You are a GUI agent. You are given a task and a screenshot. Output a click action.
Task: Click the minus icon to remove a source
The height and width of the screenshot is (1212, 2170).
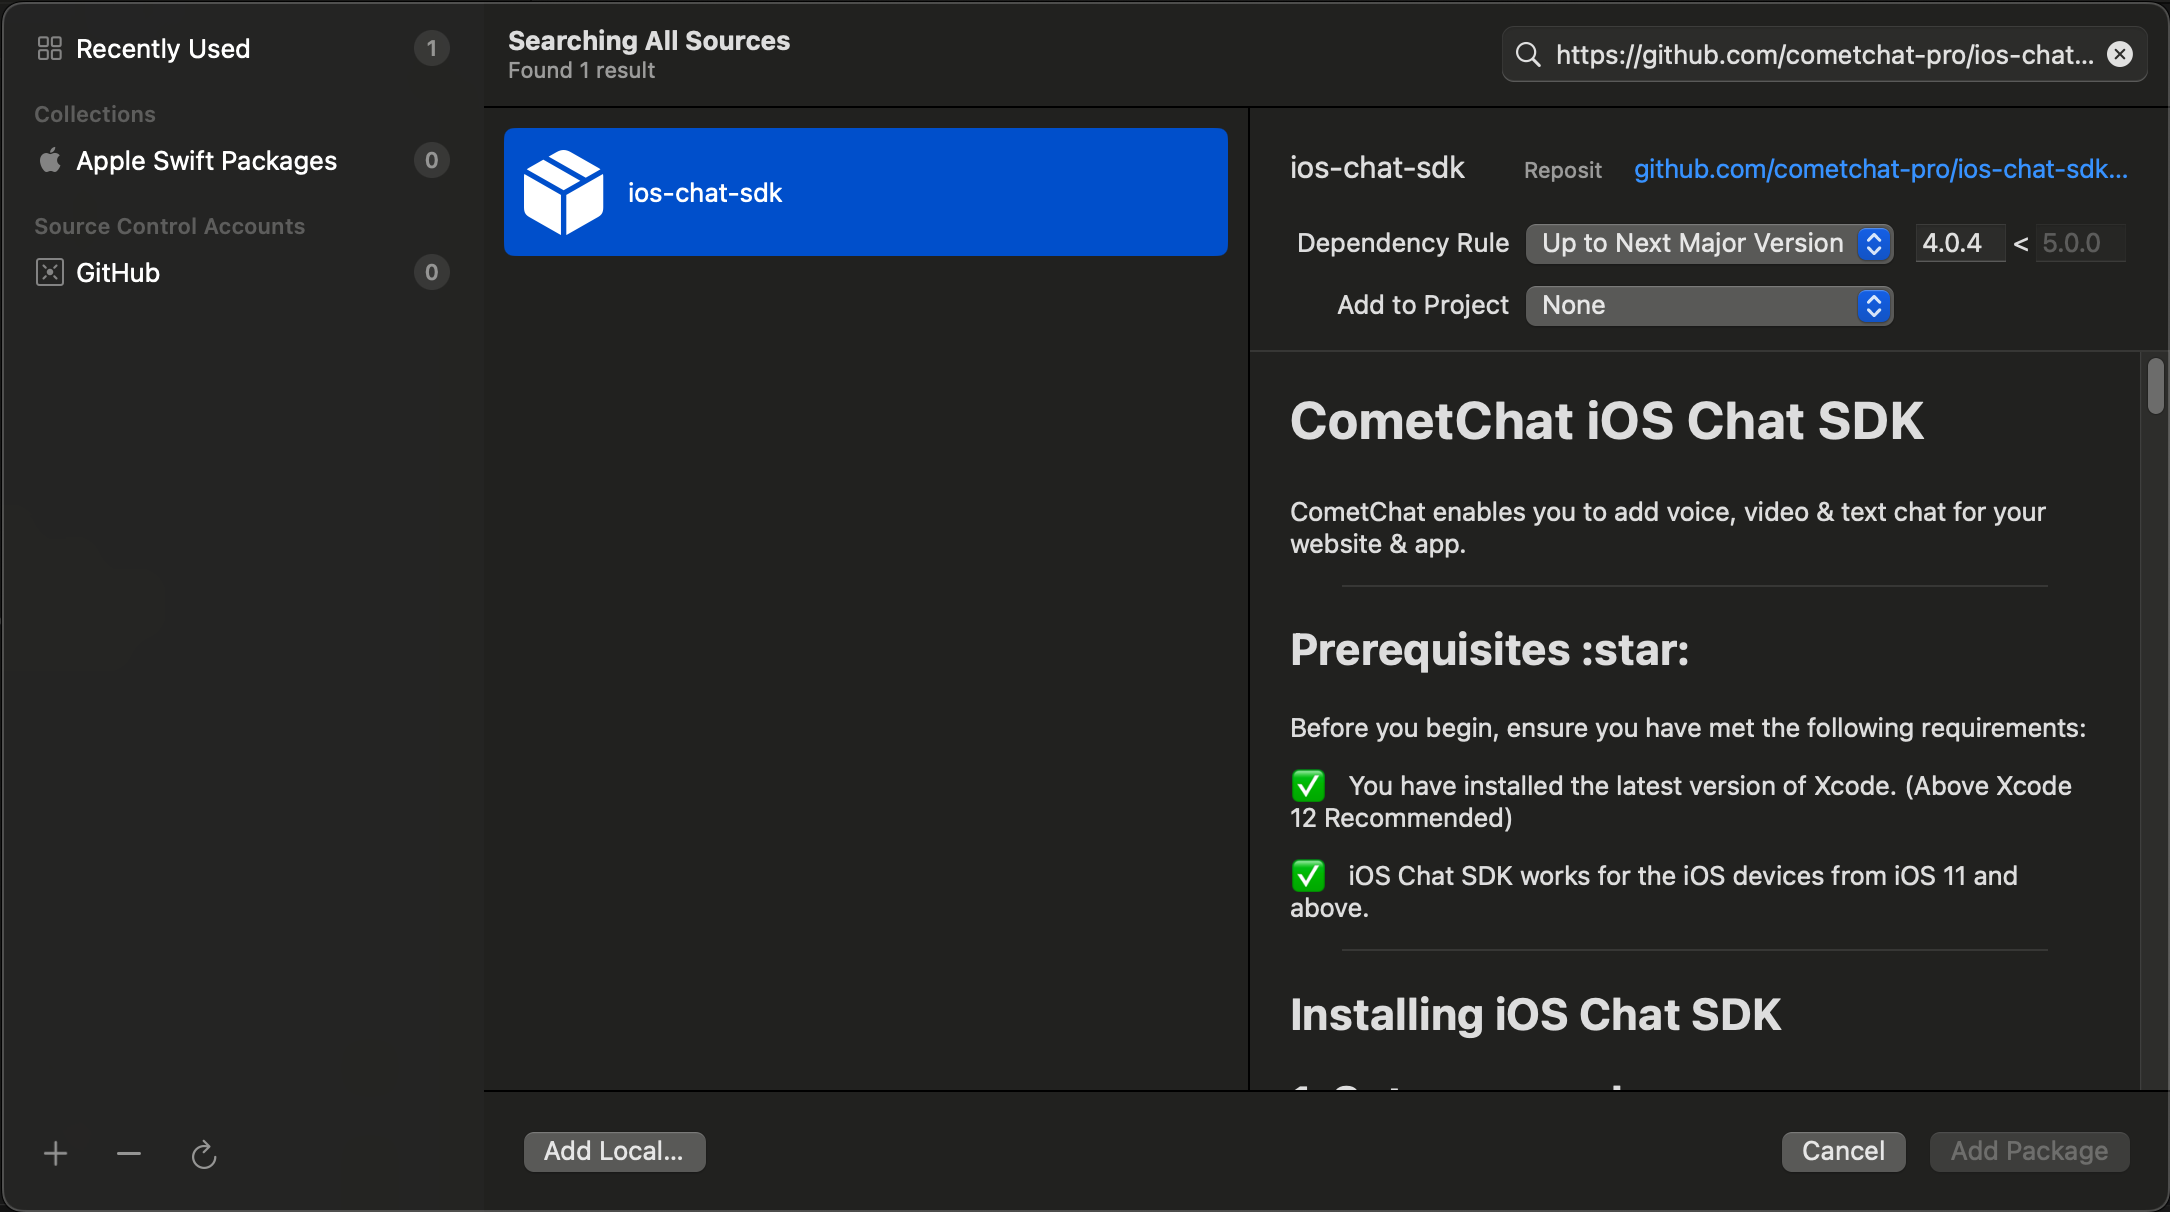click(129, 1154)
